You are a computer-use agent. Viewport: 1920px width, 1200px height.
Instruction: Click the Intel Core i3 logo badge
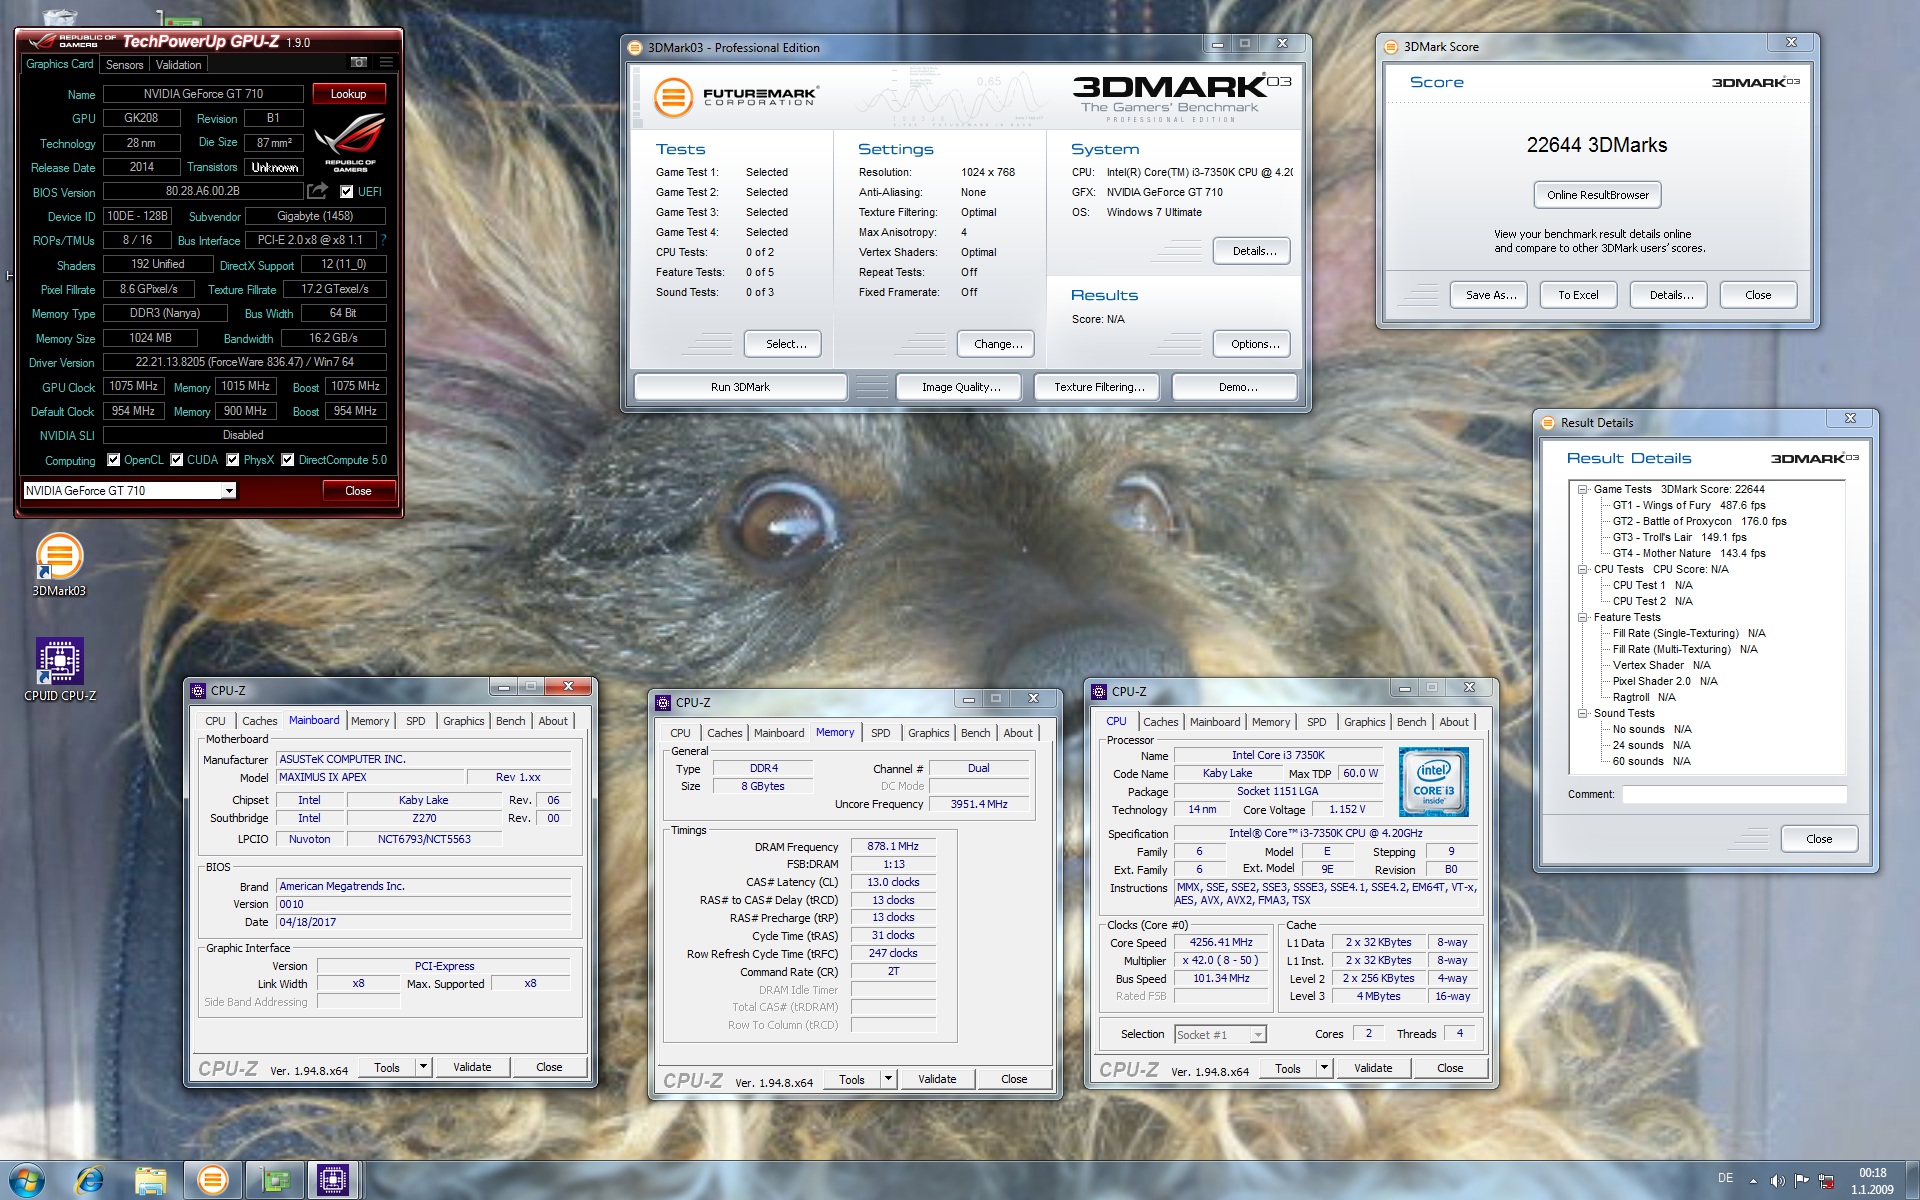click(1434, 782)
